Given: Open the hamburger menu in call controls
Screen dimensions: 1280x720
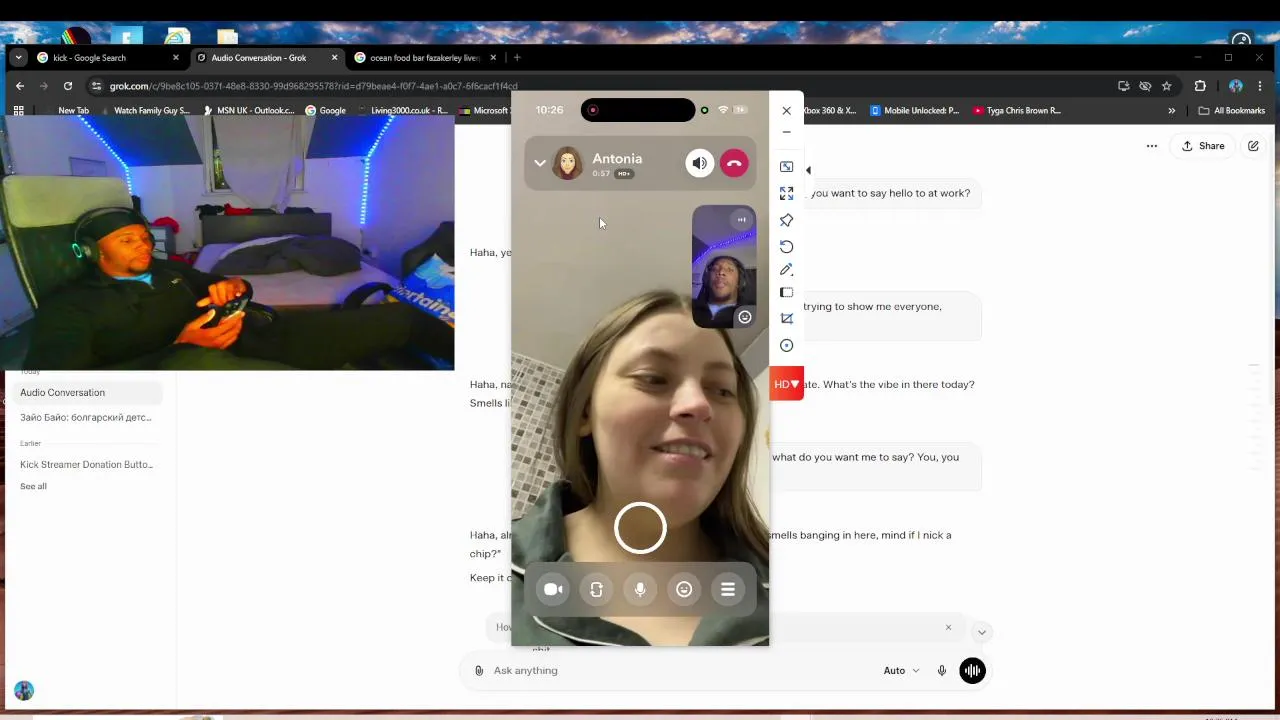Looking at the screenshot, I should [728, 590].
